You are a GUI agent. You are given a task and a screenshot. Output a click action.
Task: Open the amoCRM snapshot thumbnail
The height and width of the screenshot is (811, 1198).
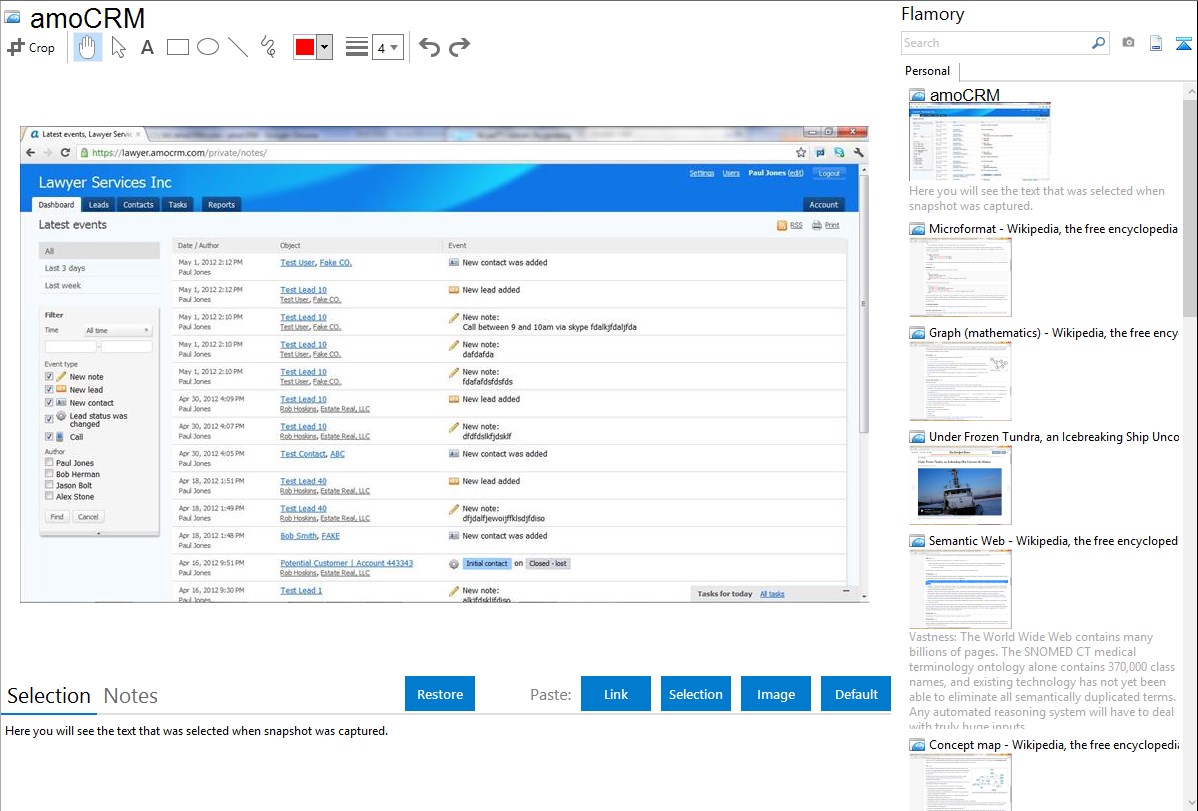coord(979,142)
